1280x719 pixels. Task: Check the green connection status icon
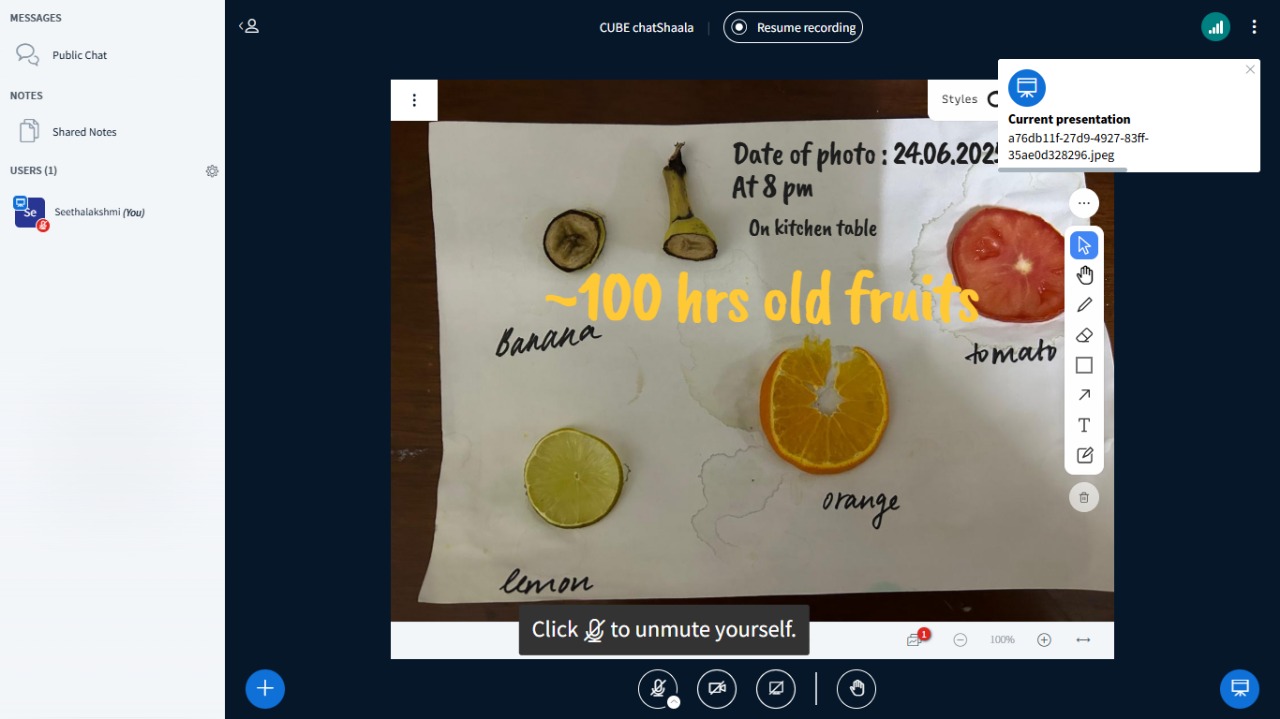(x=1215, y=27)
